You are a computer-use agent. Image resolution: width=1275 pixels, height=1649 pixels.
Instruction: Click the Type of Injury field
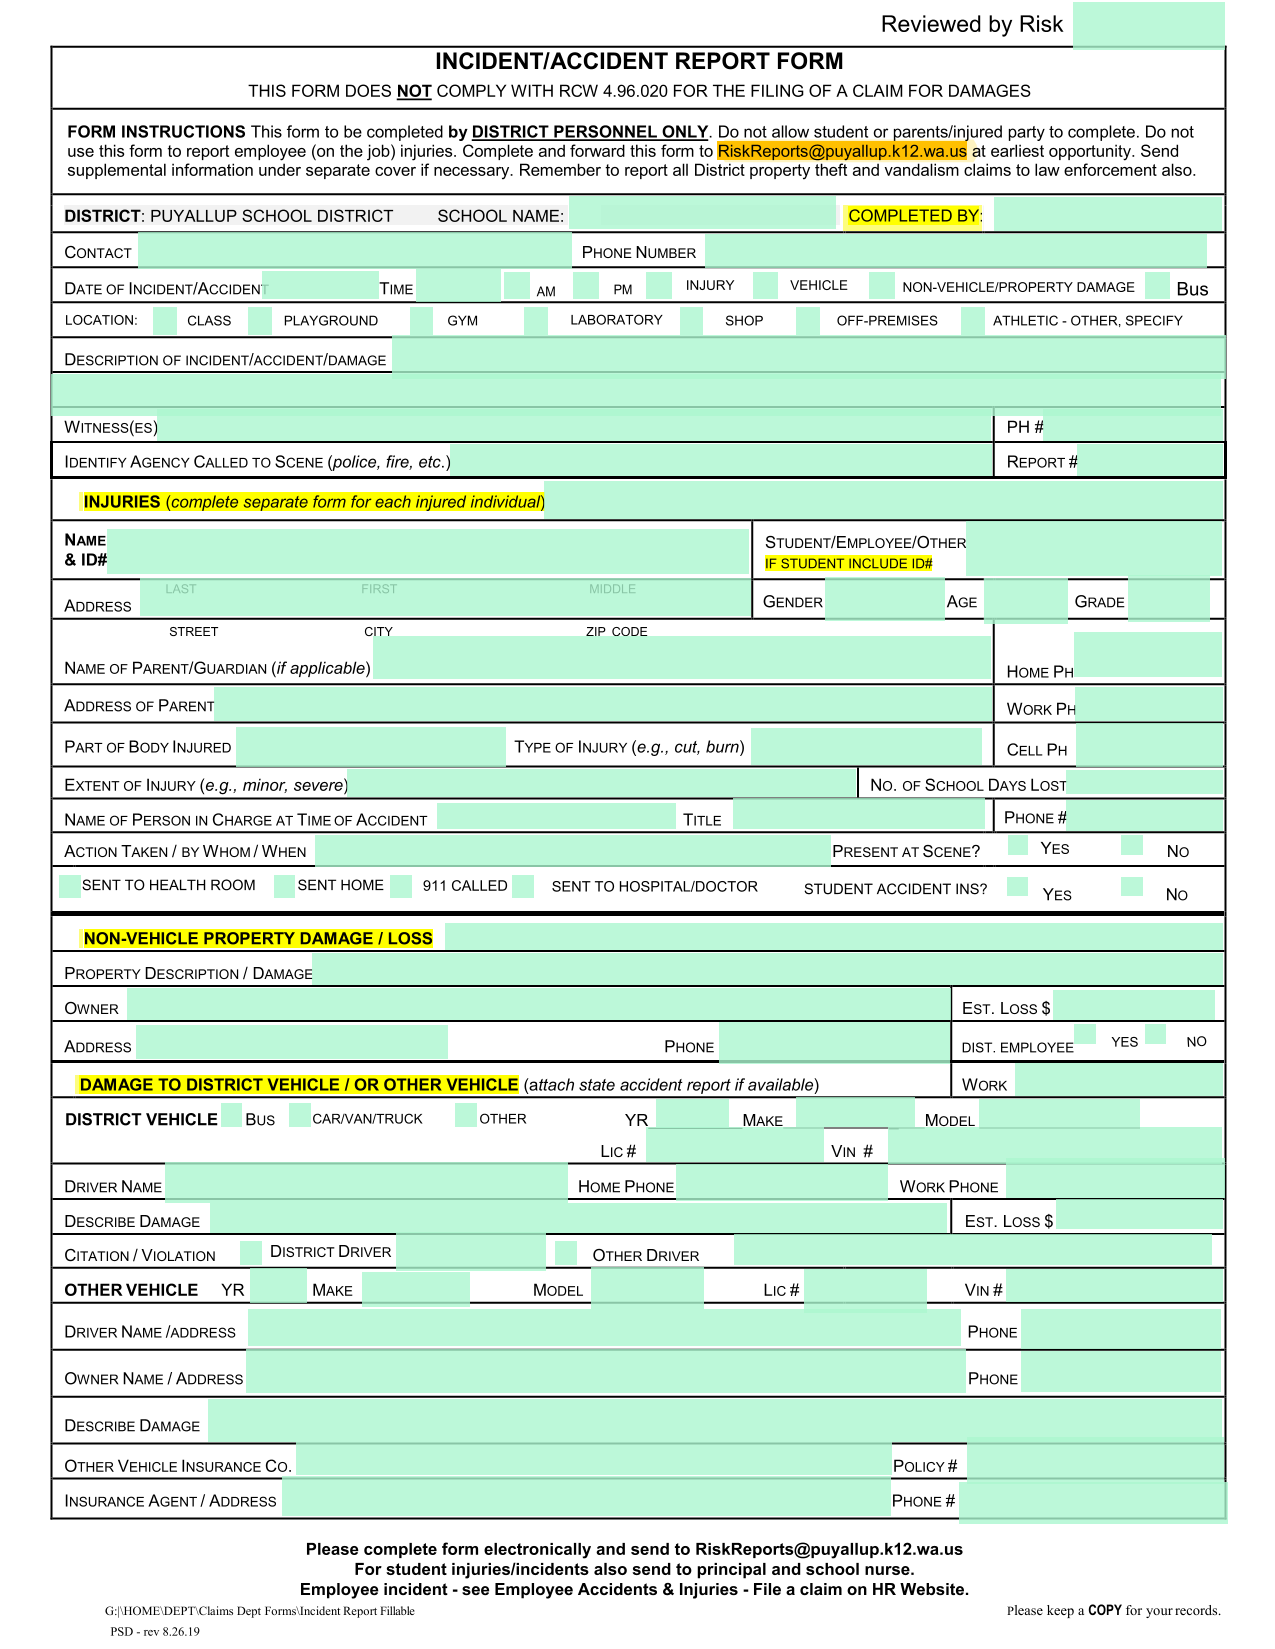pos(866,746)
